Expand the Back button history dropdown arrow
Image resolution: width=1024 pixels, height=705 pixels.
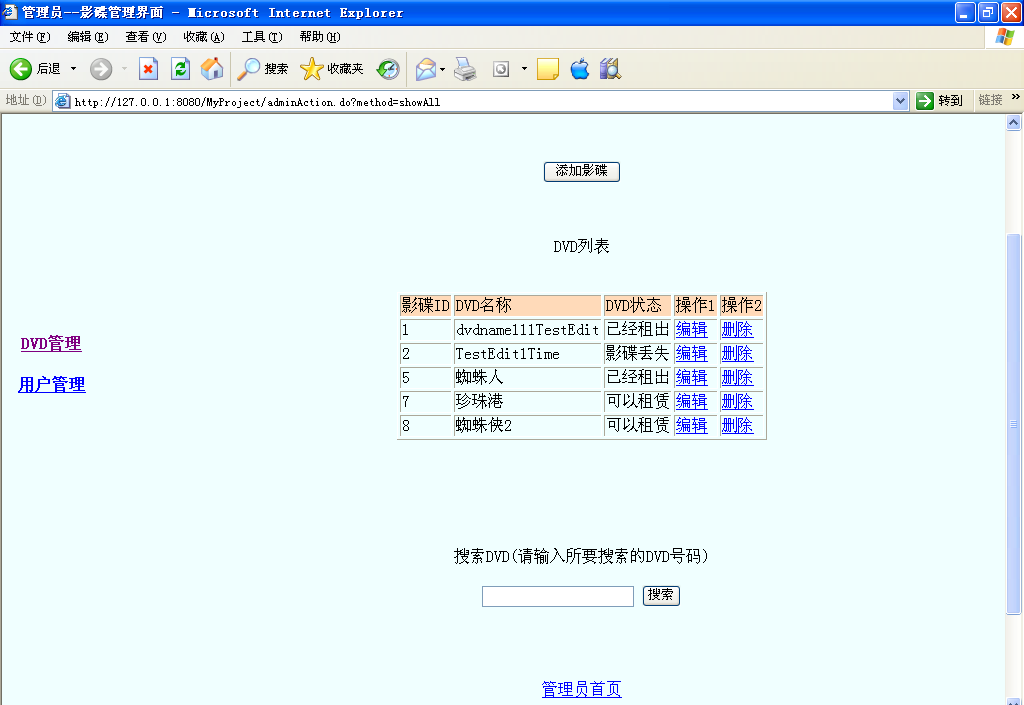tap(73, 69)
